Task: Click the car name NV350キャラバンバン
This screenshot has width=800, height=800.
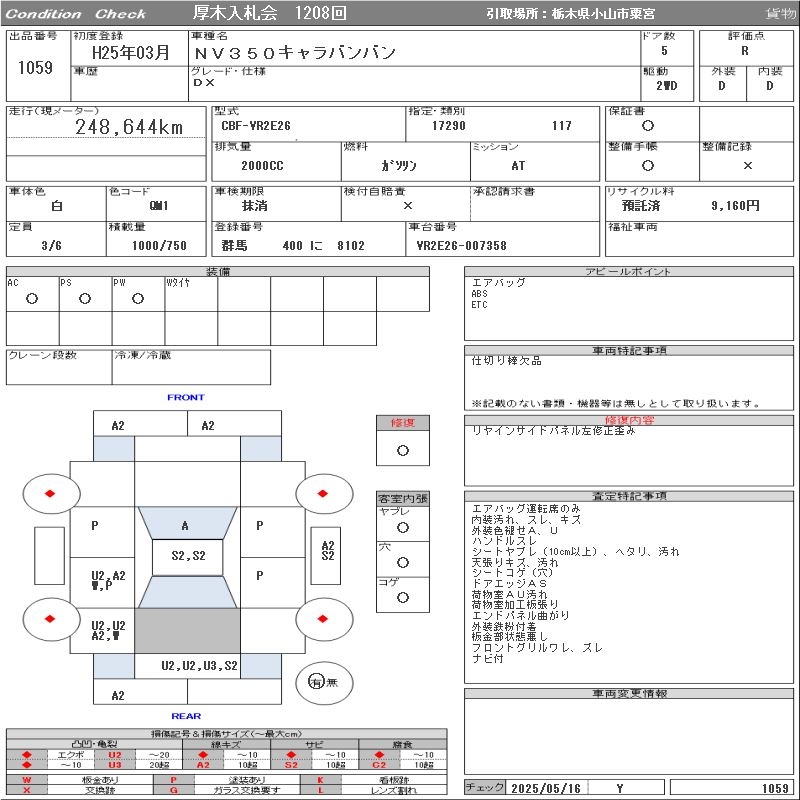Action: (x=295, y=52)
